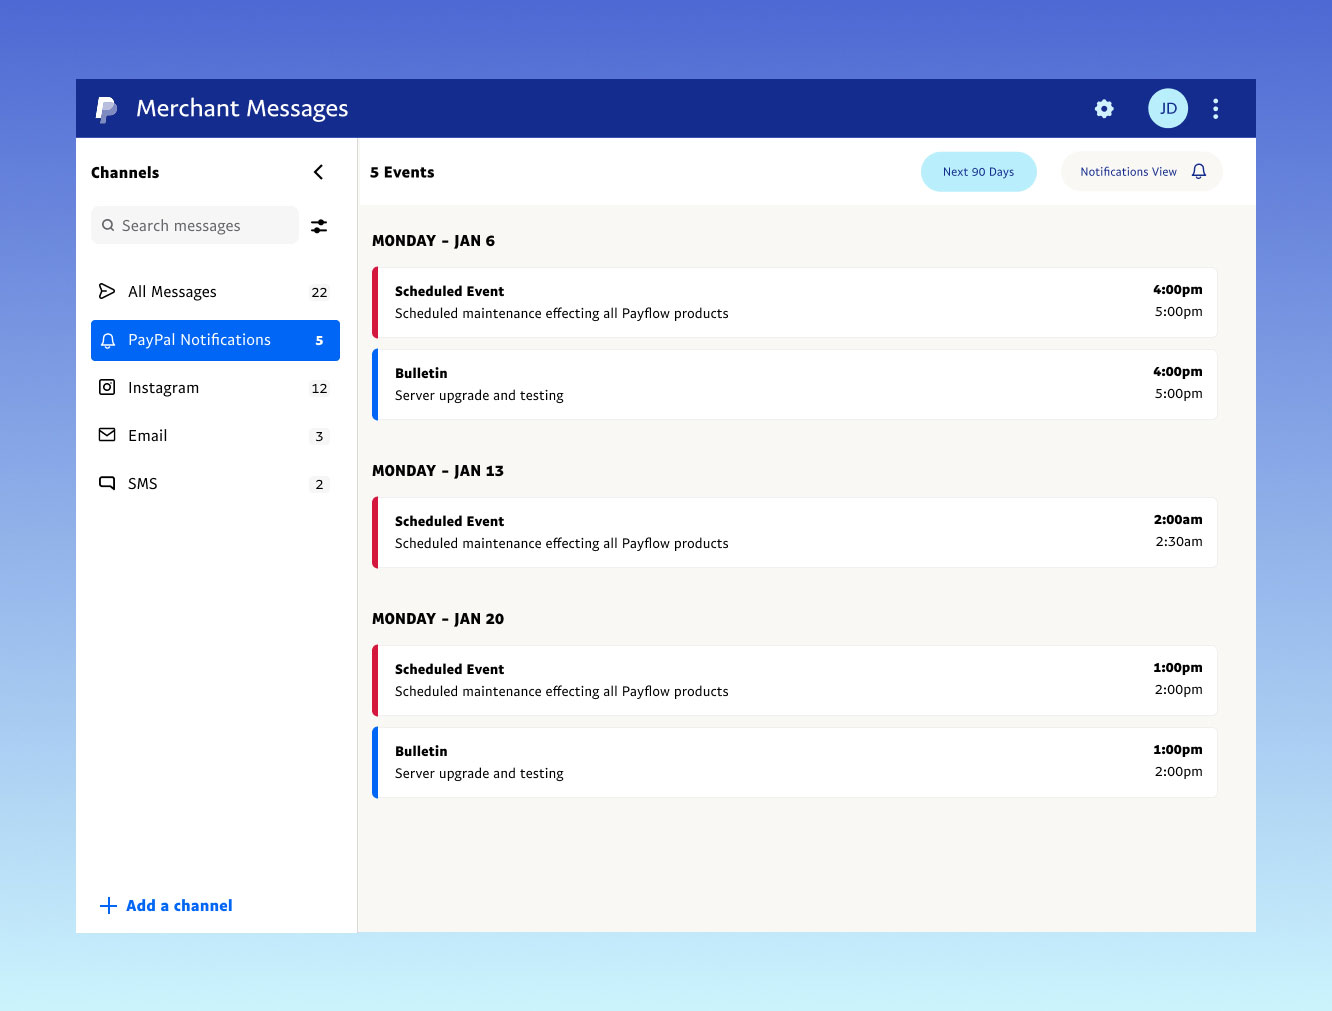1332x1011 pixels.
Task: Open the three-dot more options menu
Action: point(1215,109)
